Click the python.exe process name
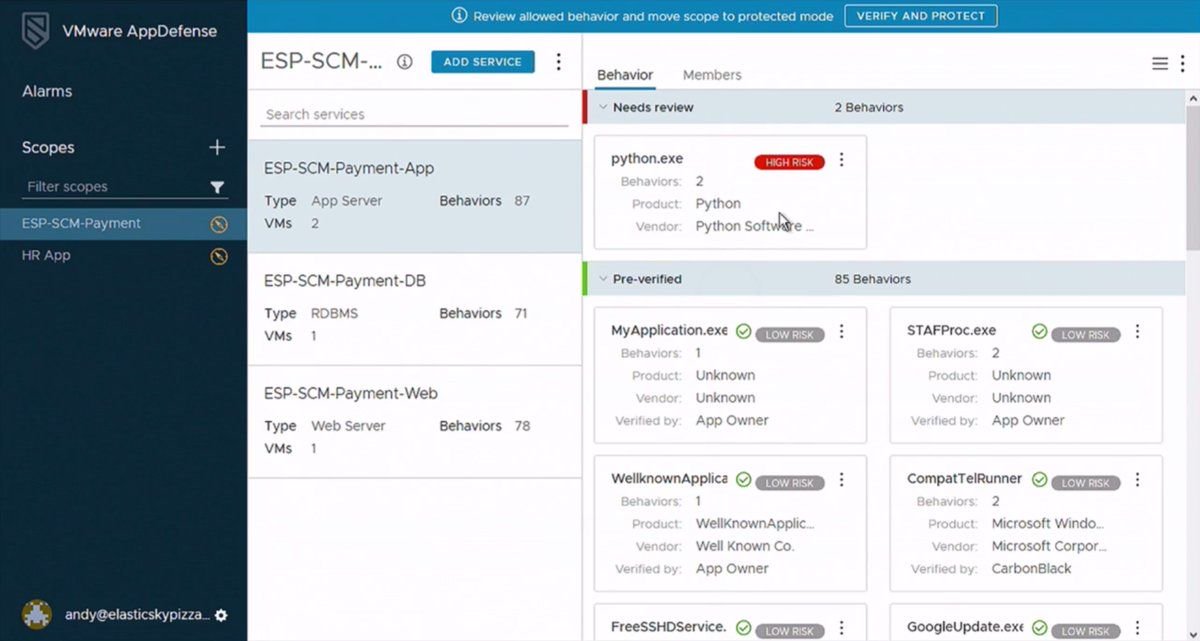The width and height of the screenshot is (1200, 641). click(x=647, y=159)
